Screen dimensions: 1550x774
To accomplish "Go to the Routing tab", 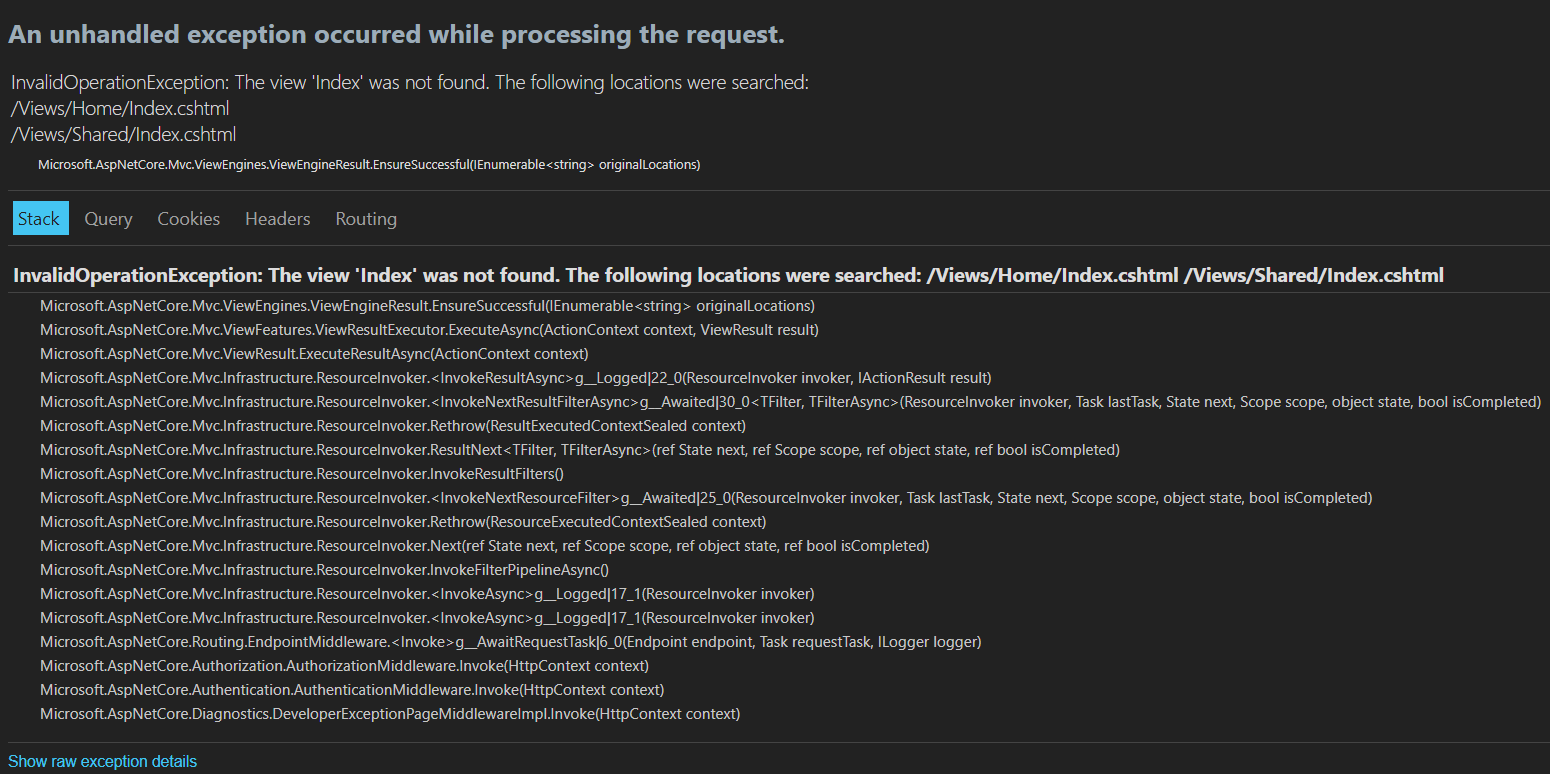I will pyautogui.click(x=365, y=219).
